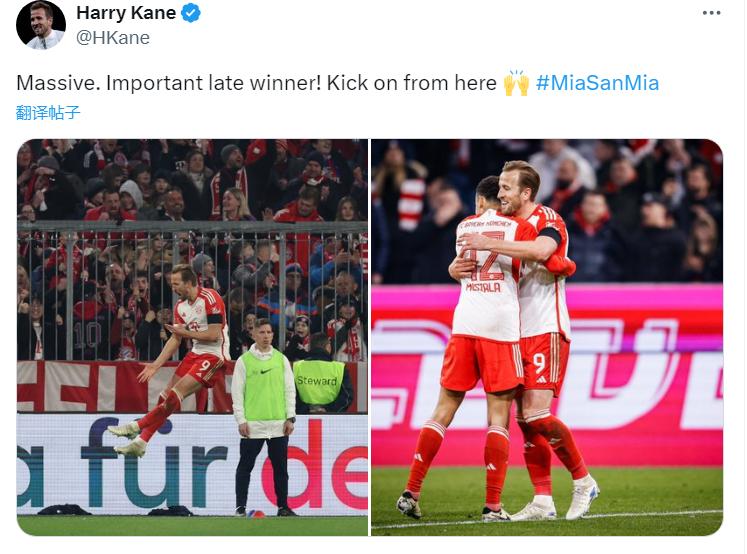Translate the post via 翻译帖子
This screenshot has width=747, height=554.
click(x=48, y=113)
